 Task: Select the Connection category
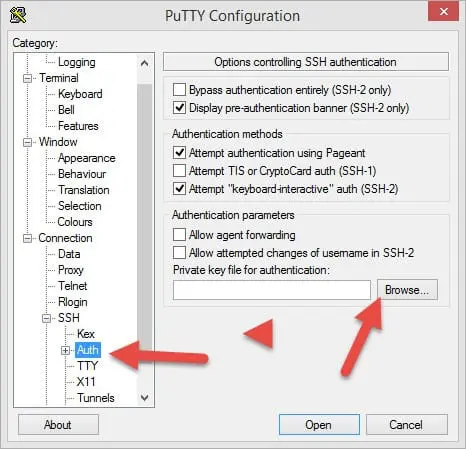coord(65,238)
